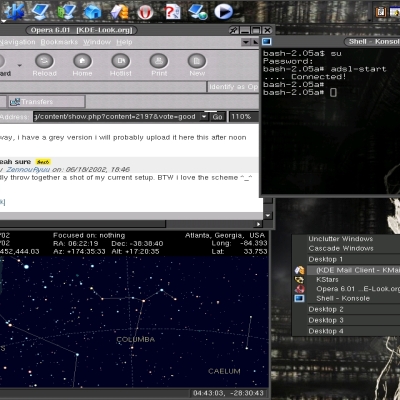This screenshot has width=400, height=400.
Task: Click the 'RA: 06:22:19' value in KStars
Action: pyautogui.click(x=76, y=243)
